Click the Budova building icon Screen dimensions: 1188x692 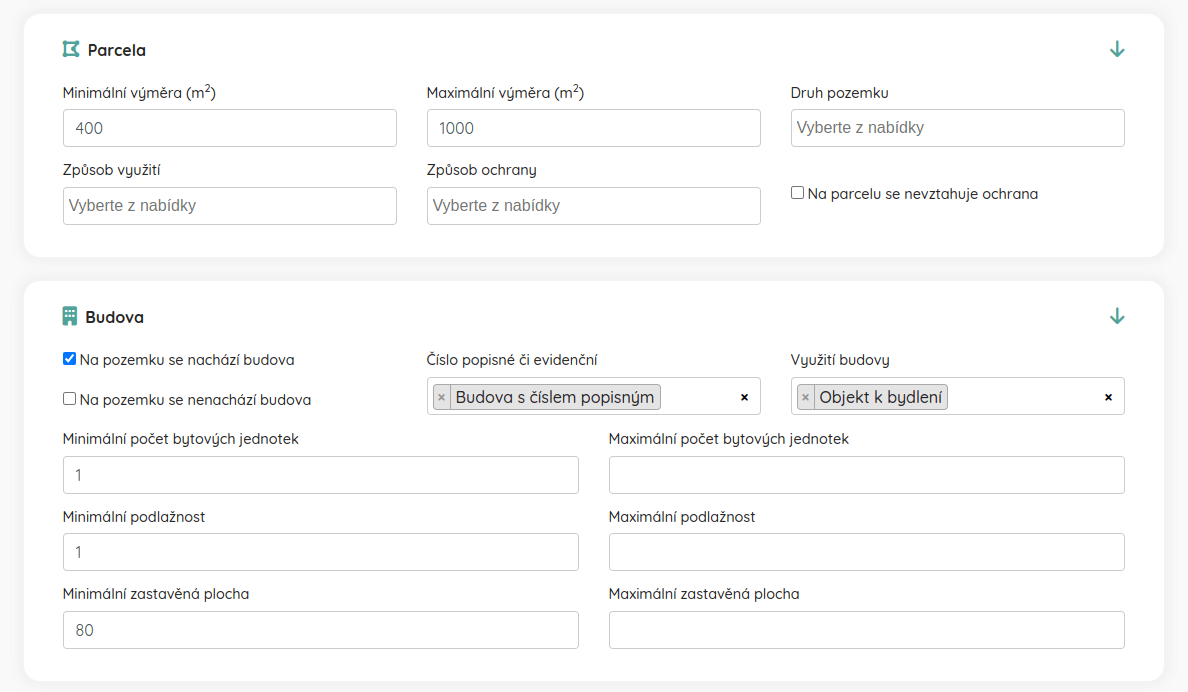(69, 316)
